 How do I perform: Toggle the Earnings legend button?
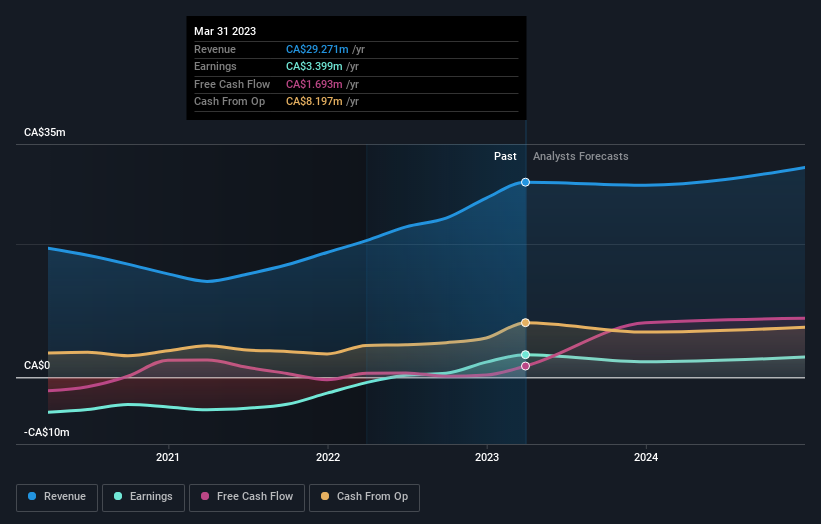[x=143, y=497]
